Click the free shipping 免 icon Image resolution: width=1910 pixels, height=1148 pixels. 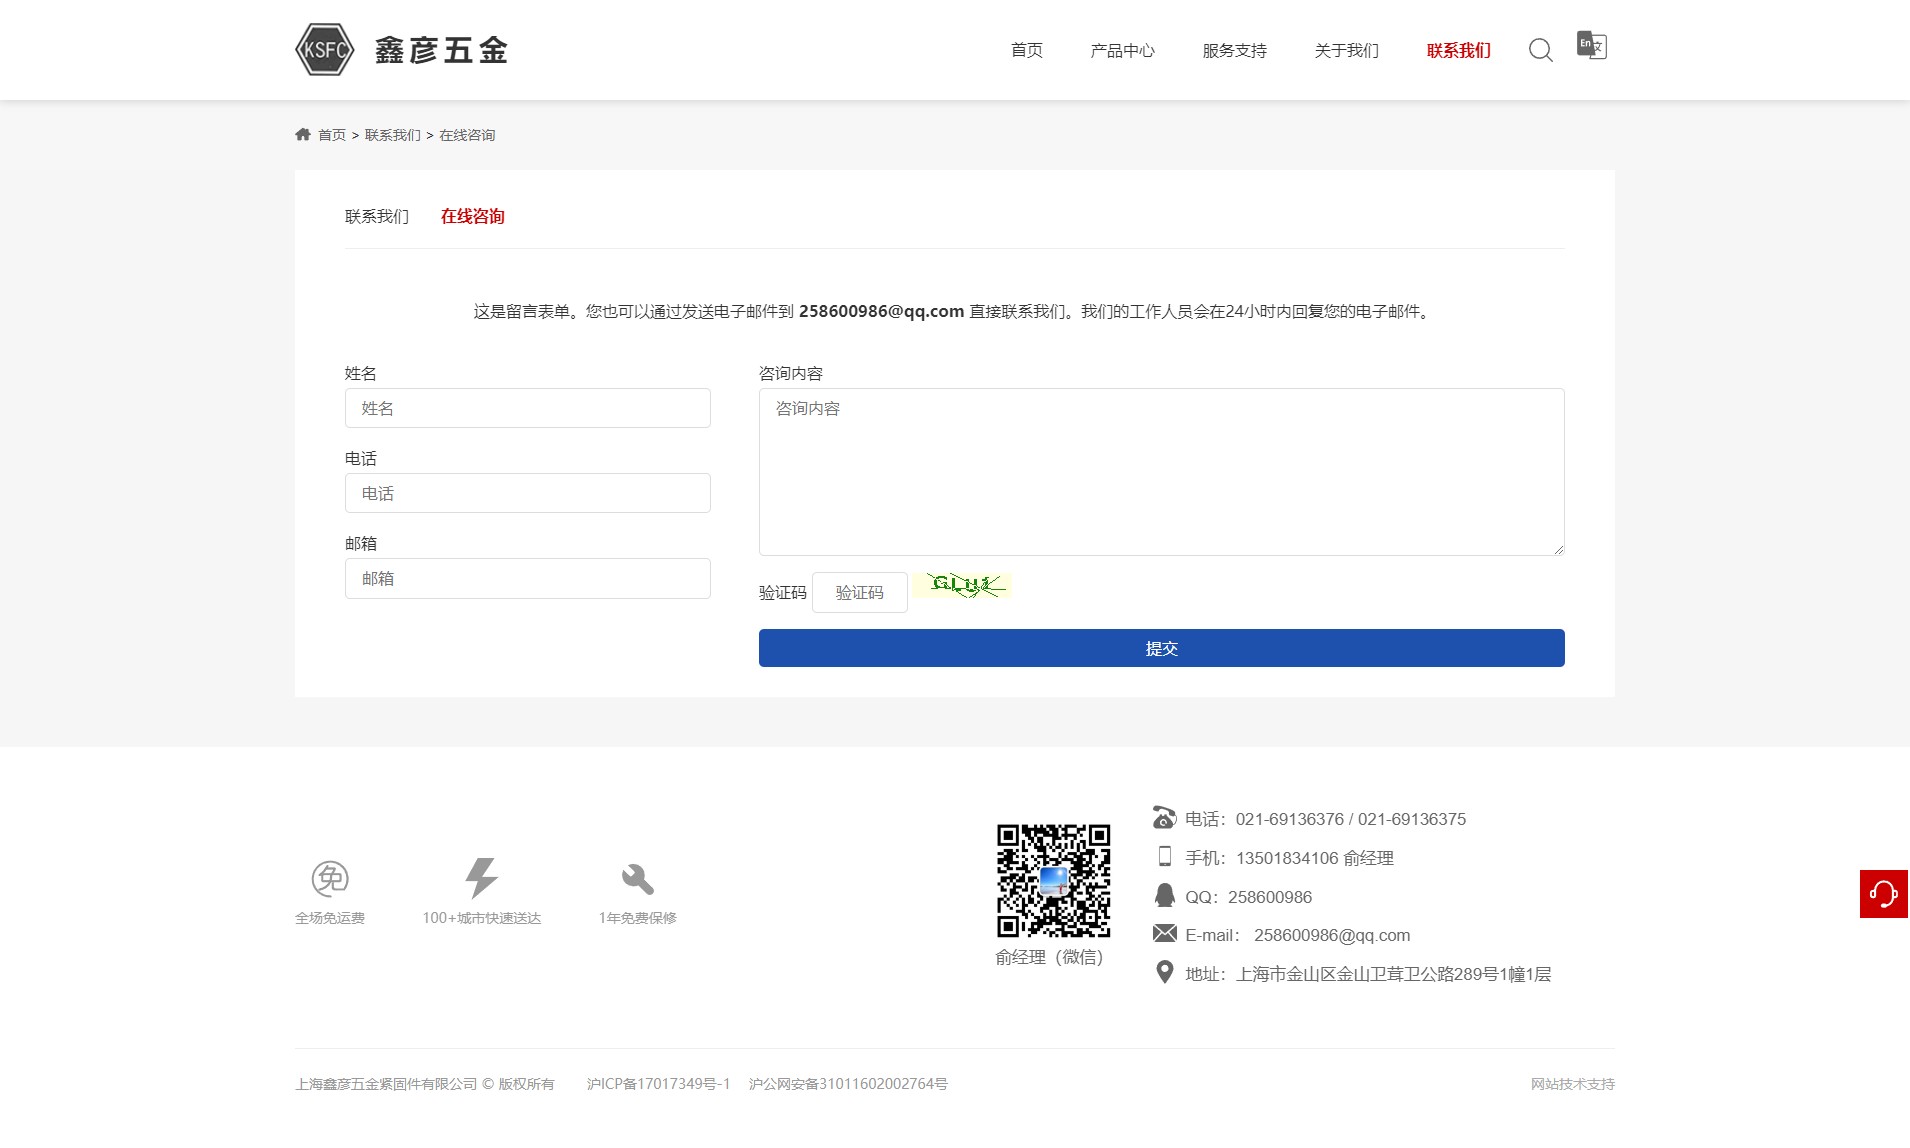[330, 879]
